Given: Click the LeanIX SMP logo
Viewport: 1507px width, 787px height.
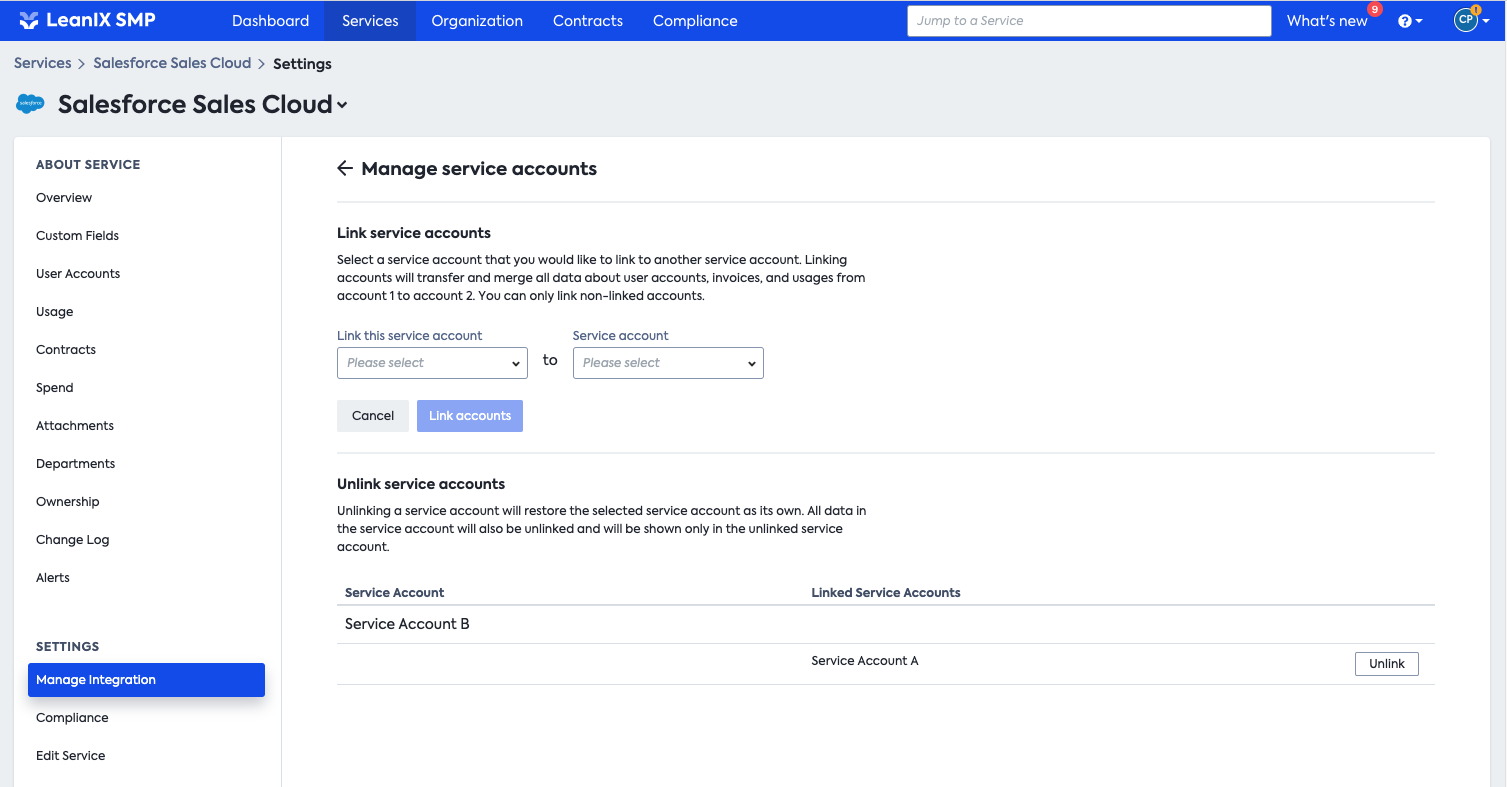Looking at the screenshot, I should pos(87,20).
